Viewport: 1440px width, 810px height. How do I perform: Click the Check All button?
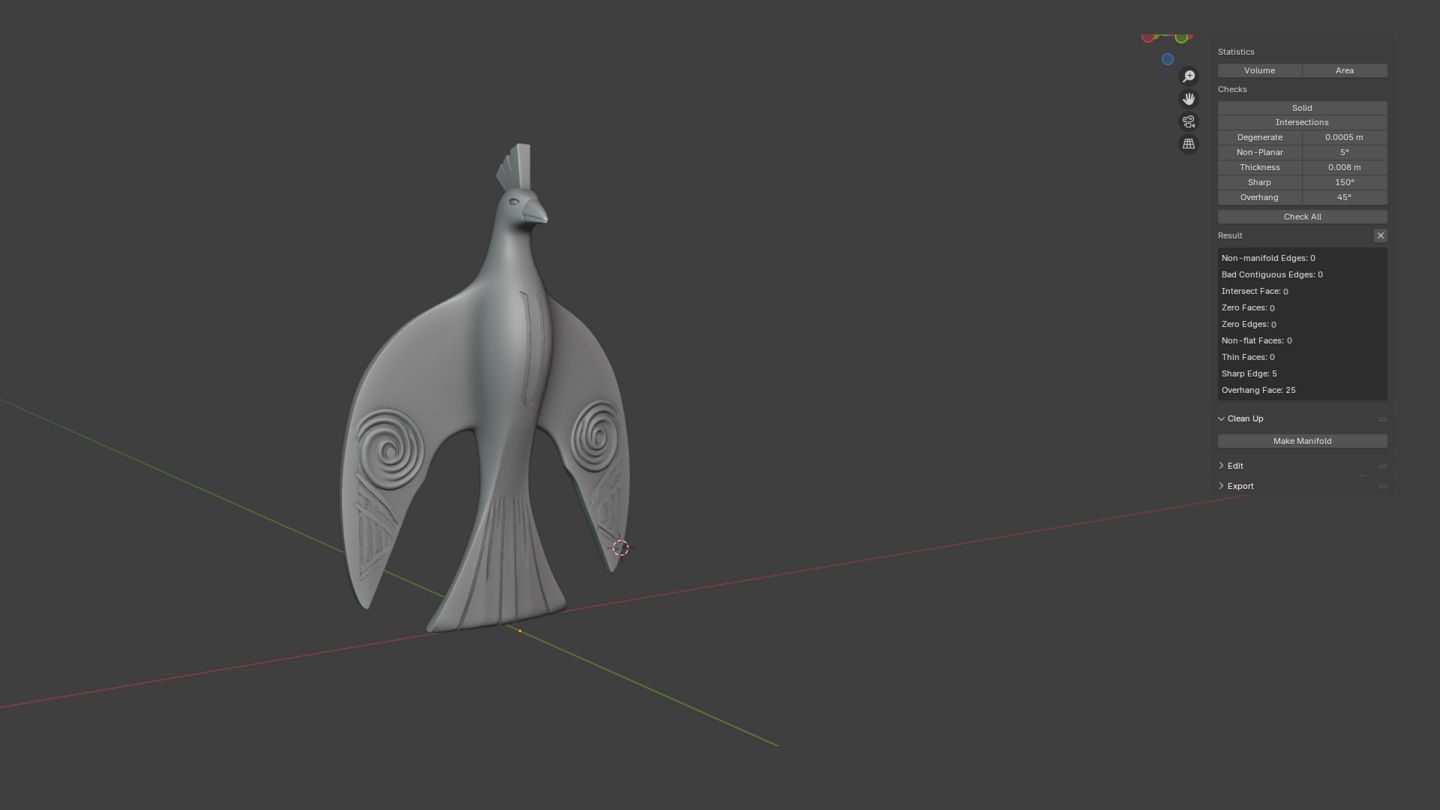point(1302,216)
